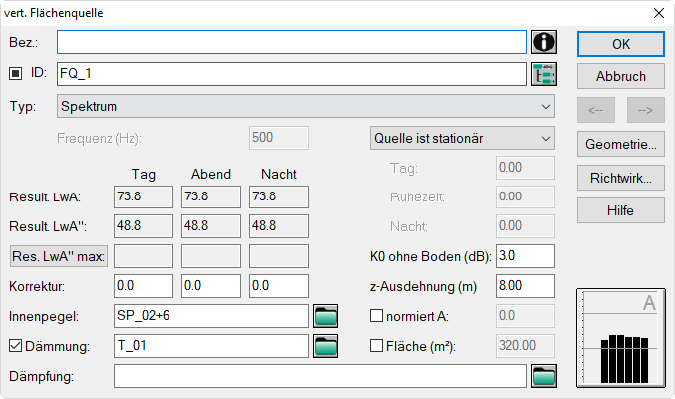Open the Geometrie... dialog
This screenshot has height=399, width=675.
621,144
